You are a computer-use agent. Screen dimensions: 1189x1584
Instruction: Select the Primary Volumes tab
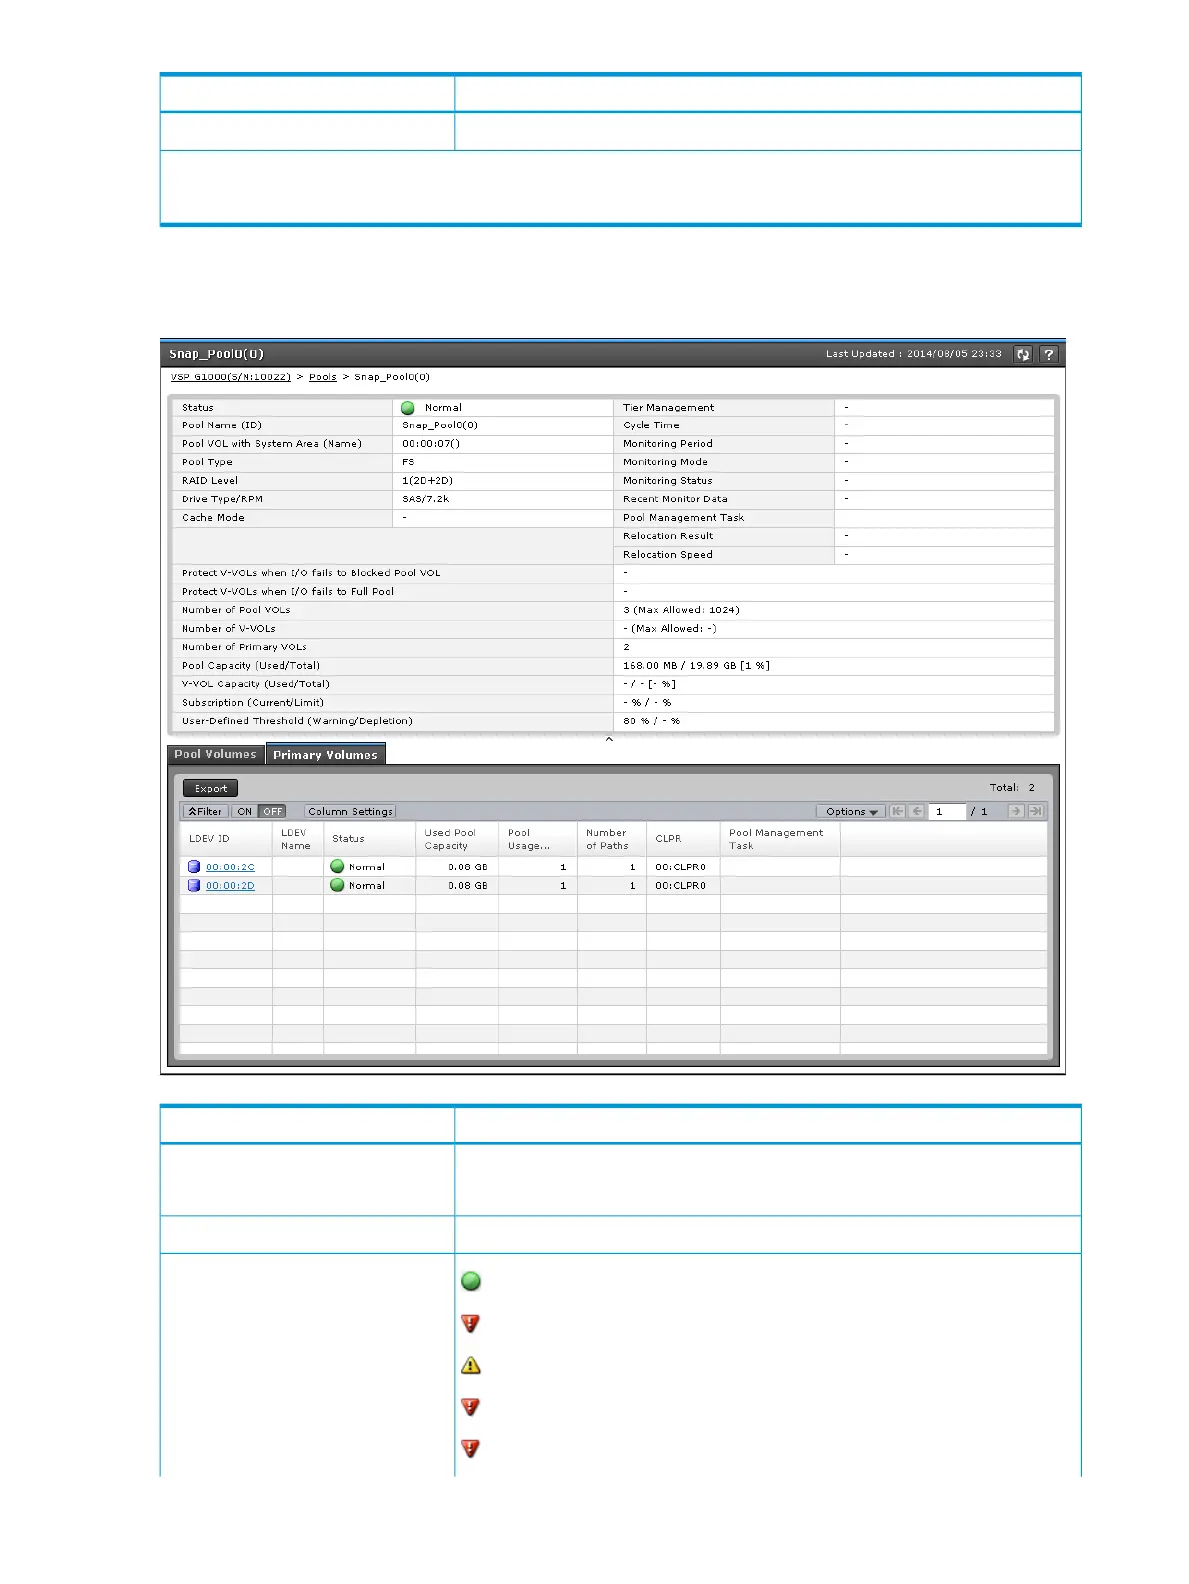coord(326,754)
